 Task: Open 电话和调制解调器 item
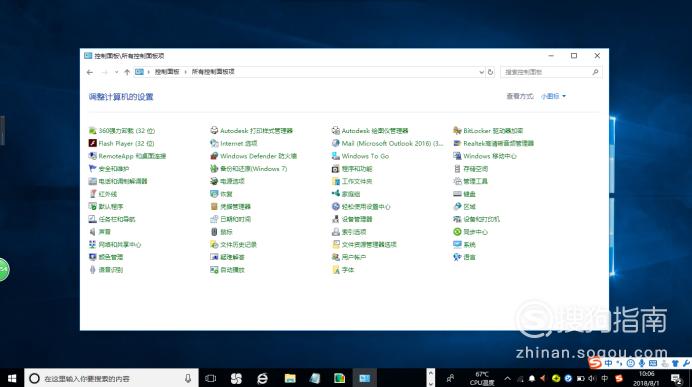coord(118,181)
